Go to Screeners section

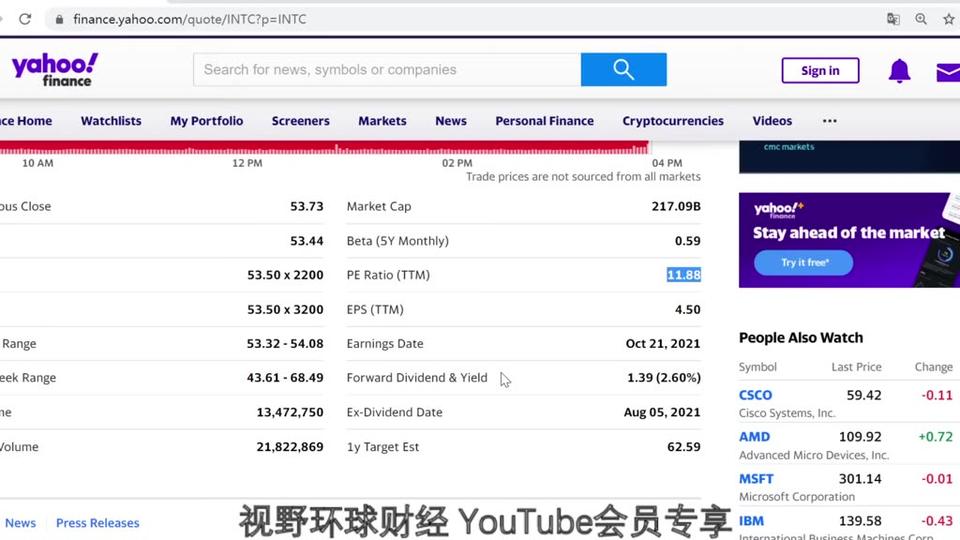[301, 121]
